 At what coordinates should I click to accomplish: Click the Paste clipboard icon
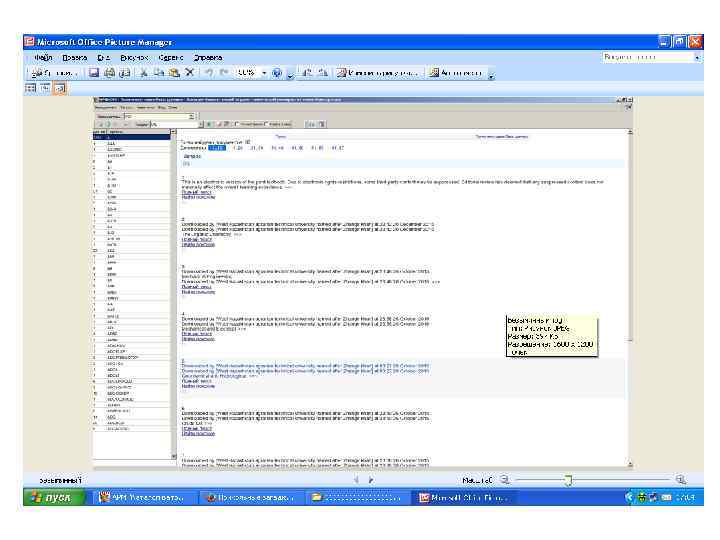[174, 73]
